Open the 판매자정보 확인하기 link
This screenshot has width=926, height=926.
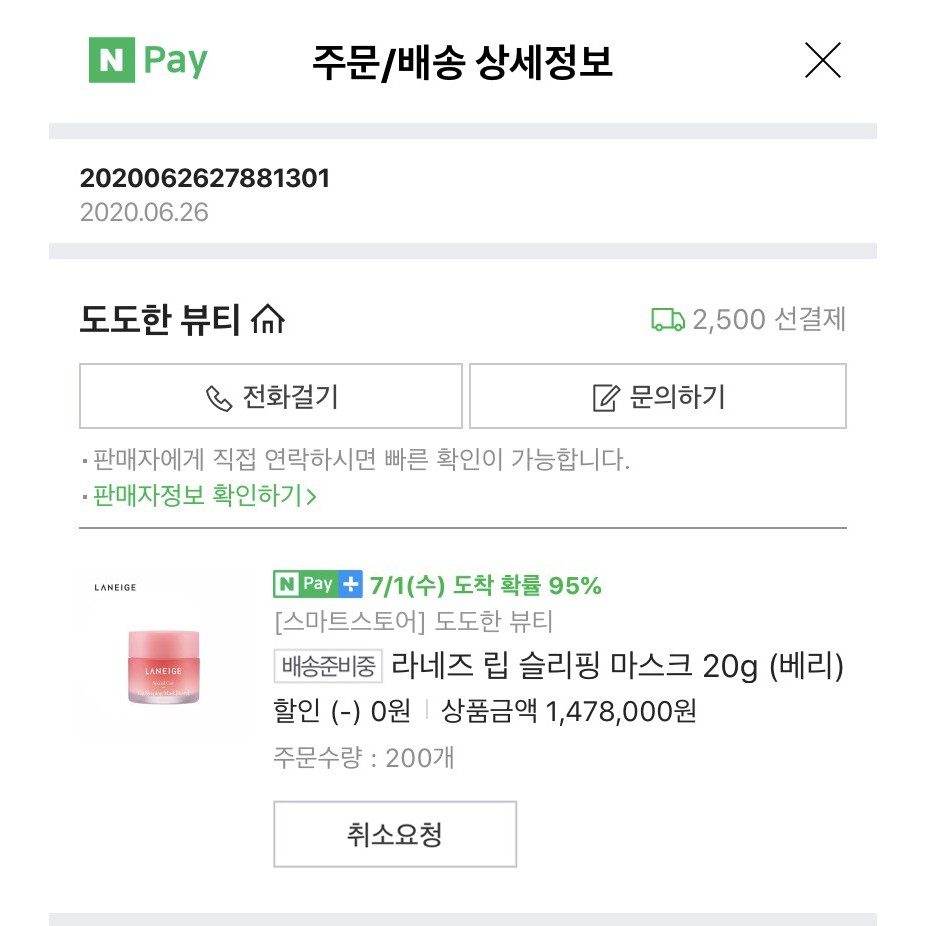(x=204, y=495)
